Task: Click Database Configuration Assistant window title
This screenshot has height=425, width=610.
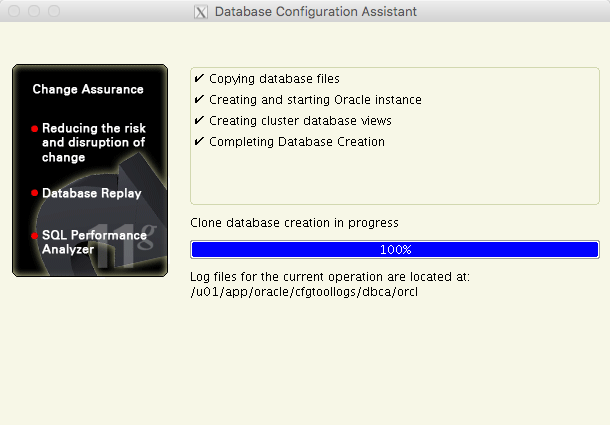Action: tap(316, 12)
